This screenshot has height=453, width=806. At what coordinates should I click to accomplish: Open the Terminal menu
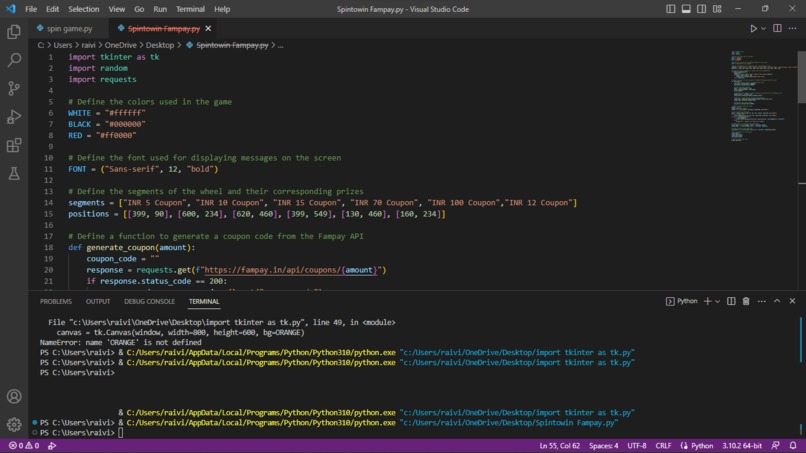pyautogui.click(x=190, y=9)
